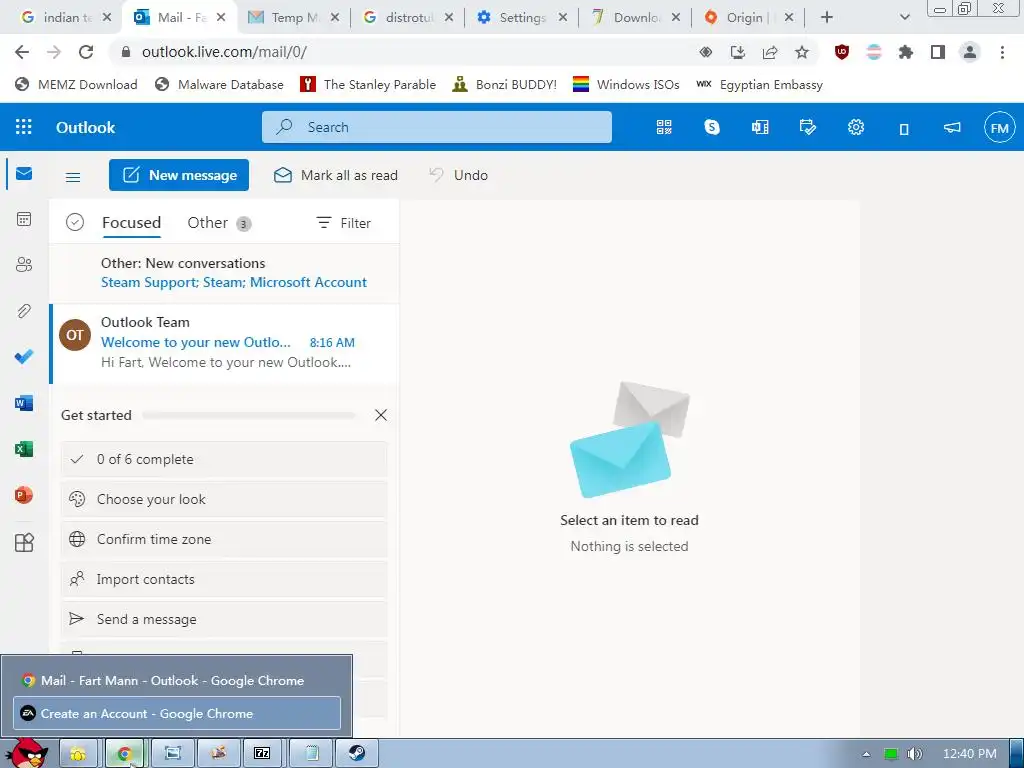Open Chrome three-dot menu
Image resolution: width=1024 pixels, height=768 pixels.
click(x=1002, y=52)
